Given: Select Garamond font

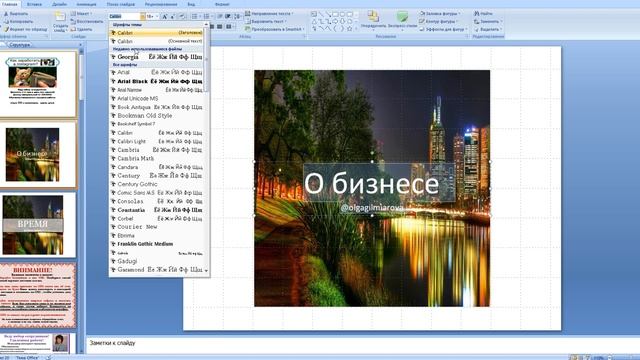Looking at the screenshot, I should (156, 269).
